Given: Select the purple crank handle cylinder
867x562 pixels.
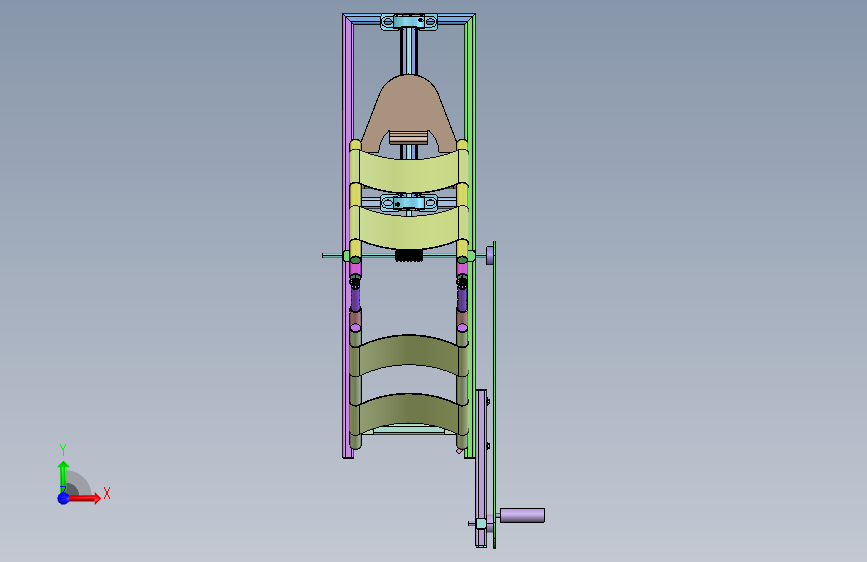Looking at the screenshot, I should (523, 515).
